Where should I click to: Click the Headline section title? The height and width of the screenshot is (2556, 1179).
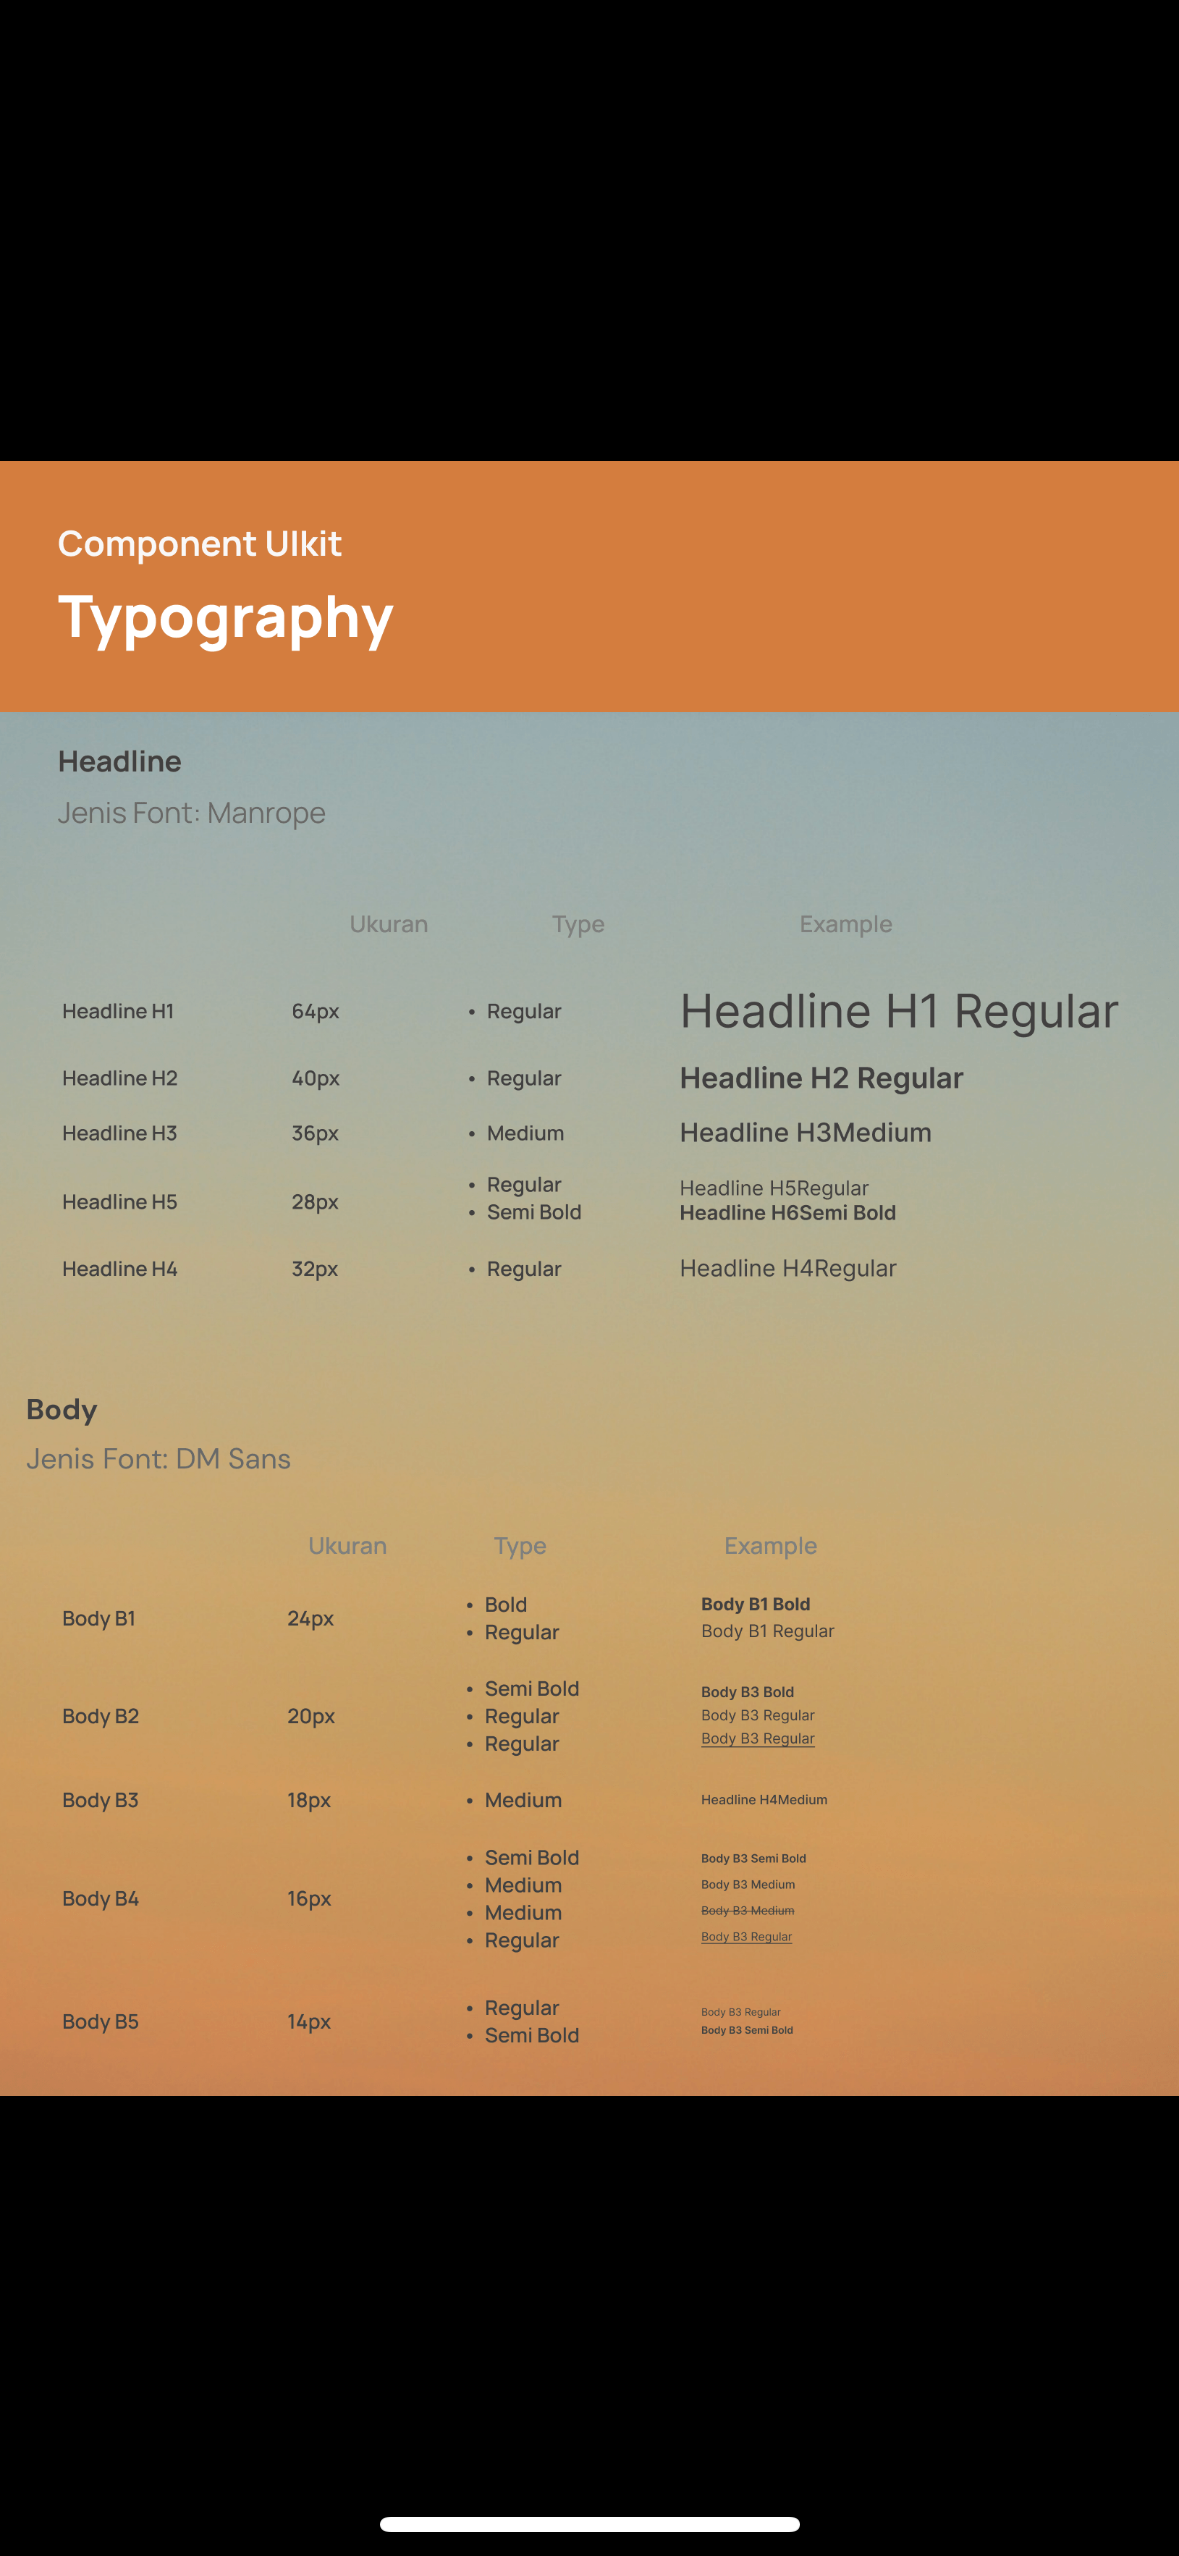pyautogui.click(x=120, y=761)
